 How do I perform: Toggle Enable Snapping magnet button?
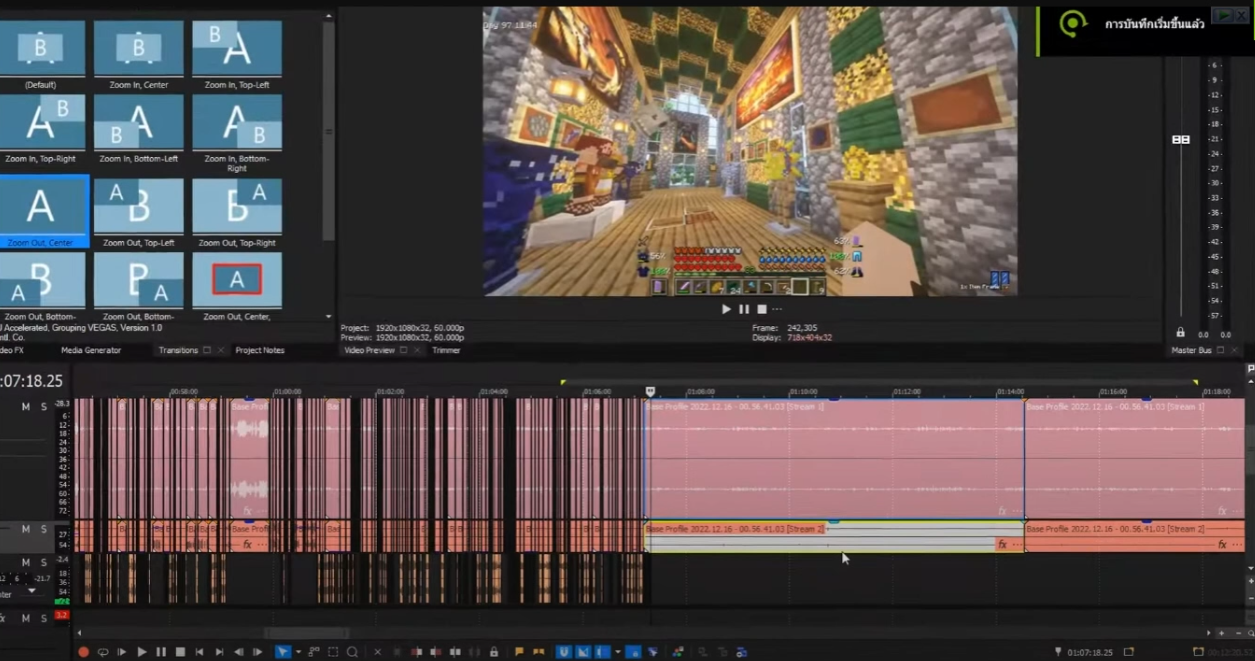564,652
